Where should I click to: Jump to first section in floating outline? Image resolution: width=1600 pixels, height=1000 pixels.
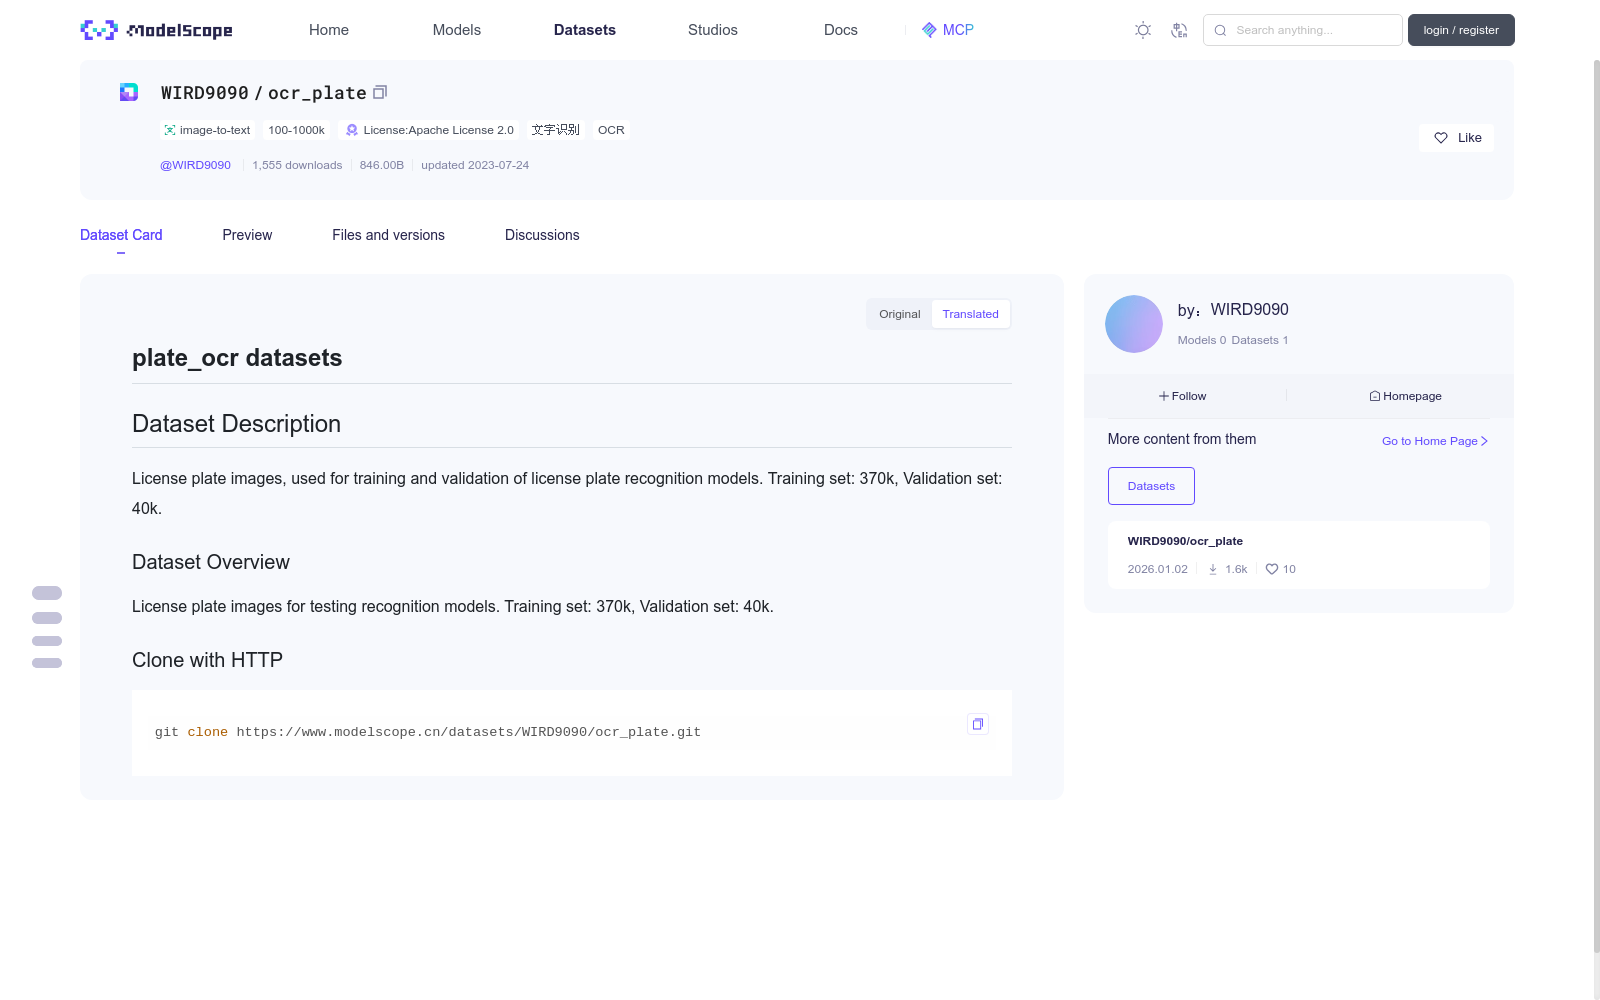[x=47, y=593]
